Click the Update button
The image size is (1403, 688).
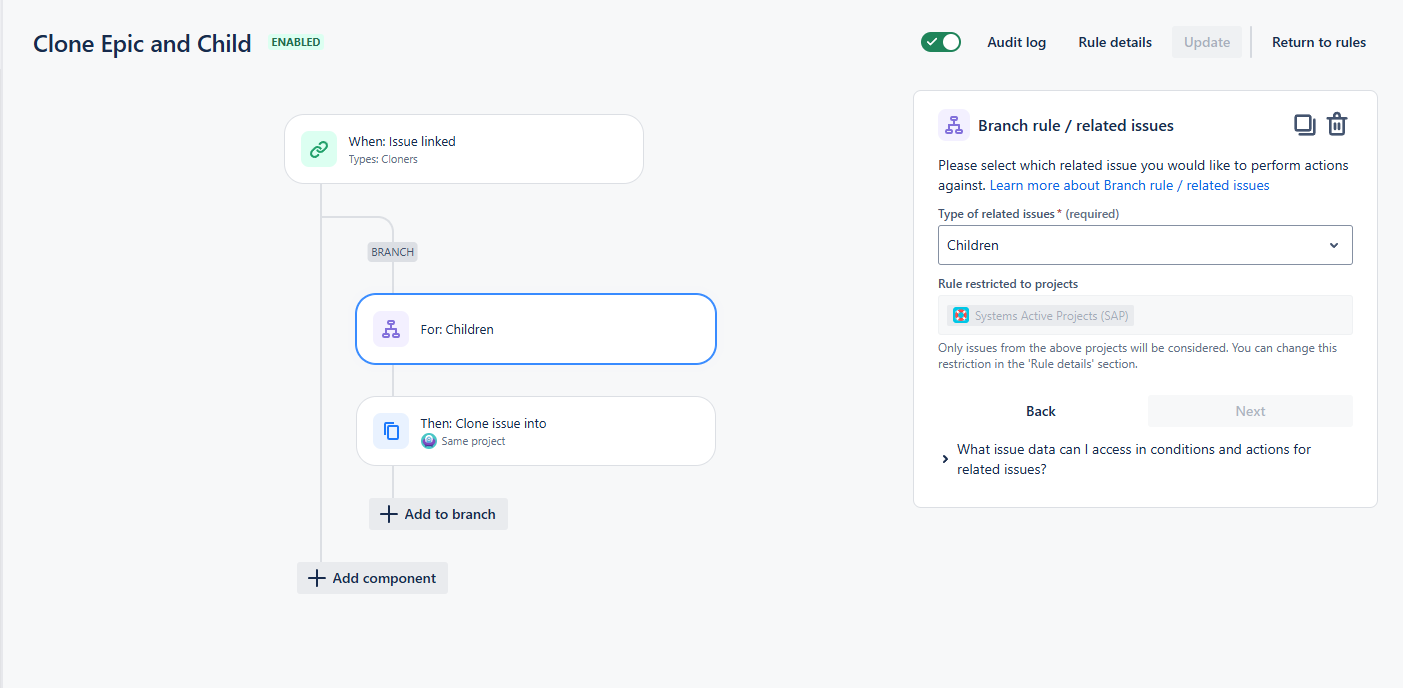click(1207, 42)
